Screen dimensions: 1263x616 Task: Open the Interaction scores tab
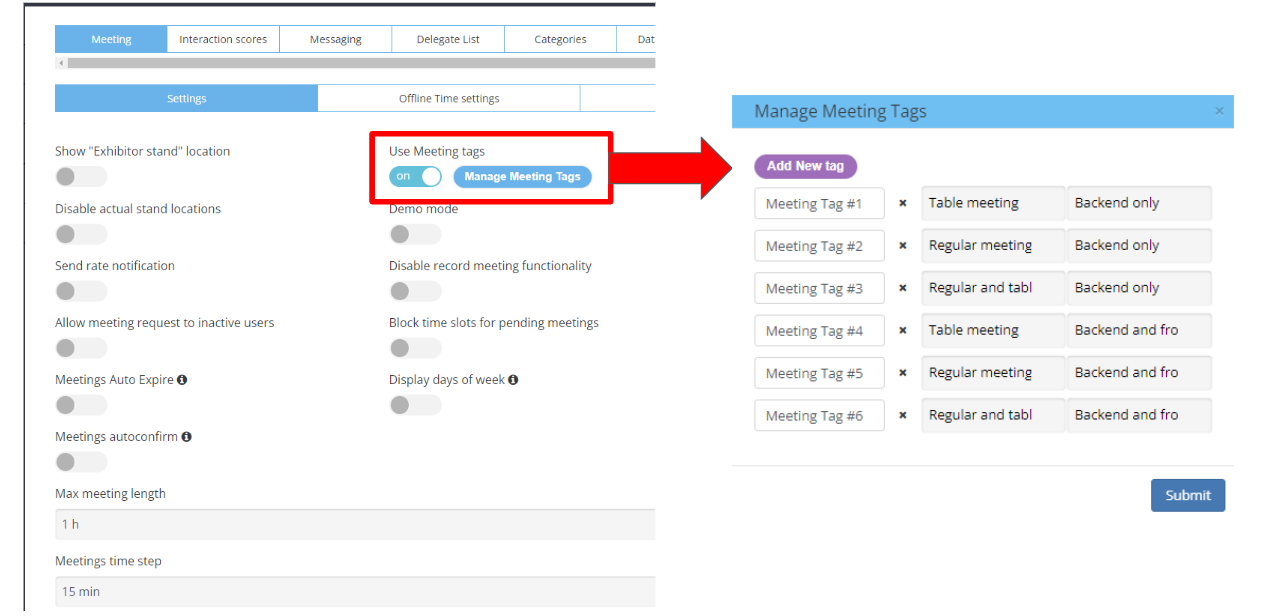(223, 39)
